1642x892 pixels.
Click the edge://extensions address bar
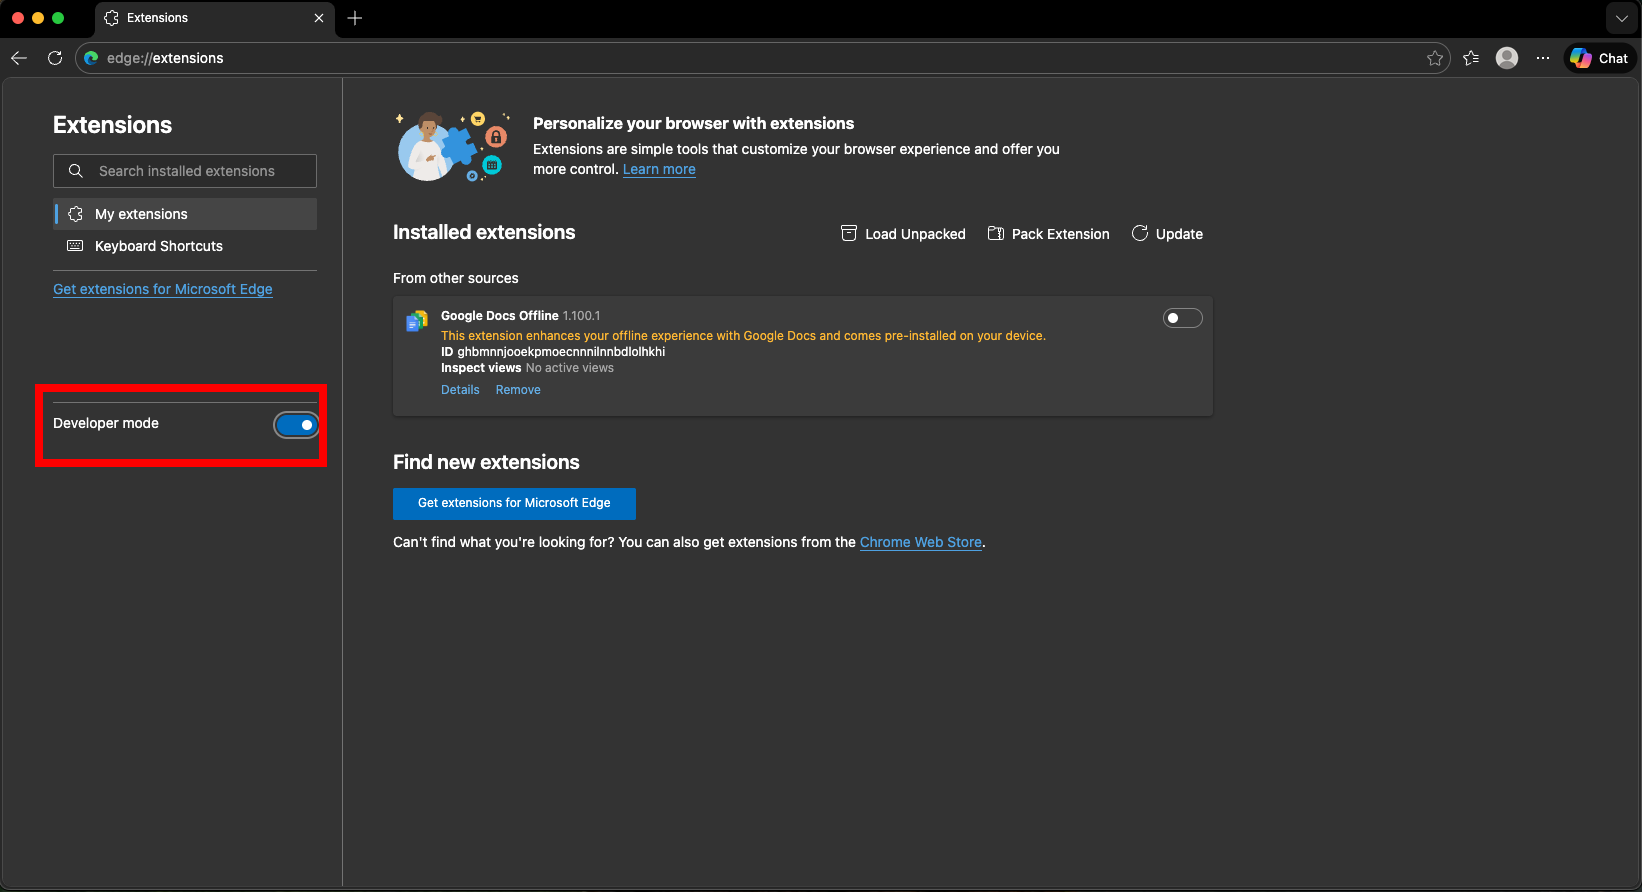(x=762, y=58)
